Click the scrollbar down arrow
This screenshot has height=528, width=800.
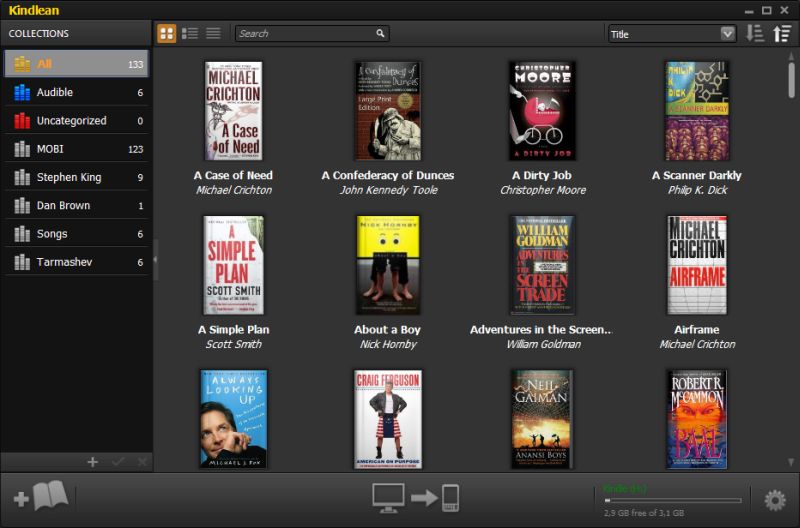click(x=791, y=462)
